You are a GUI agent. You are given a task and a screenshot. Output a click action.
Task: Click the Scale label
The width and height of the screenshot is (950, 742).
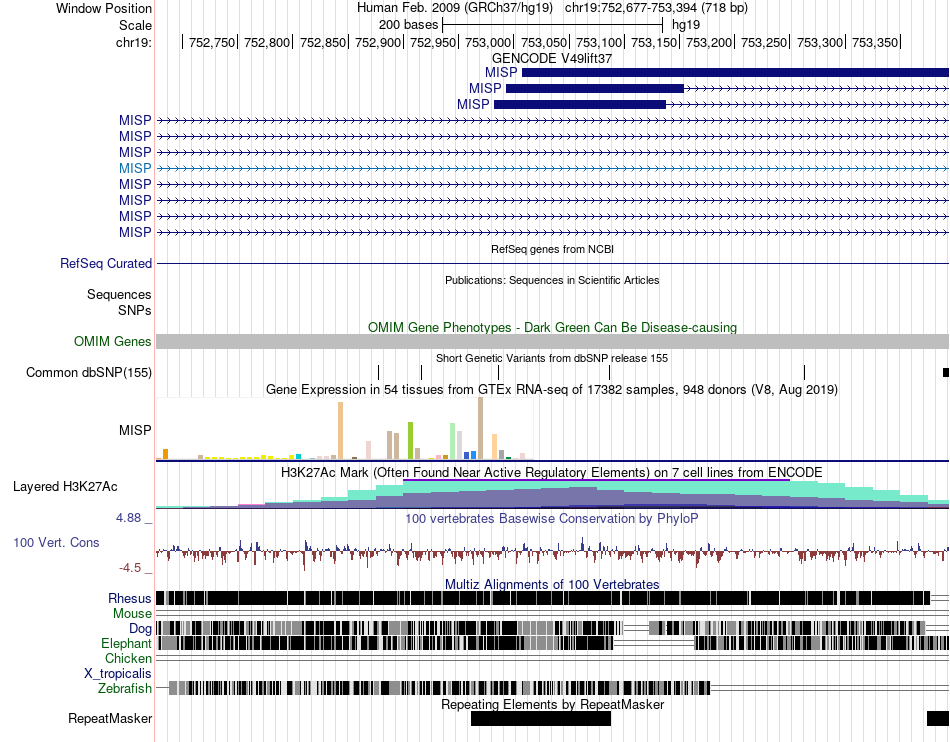pos(136,25)
